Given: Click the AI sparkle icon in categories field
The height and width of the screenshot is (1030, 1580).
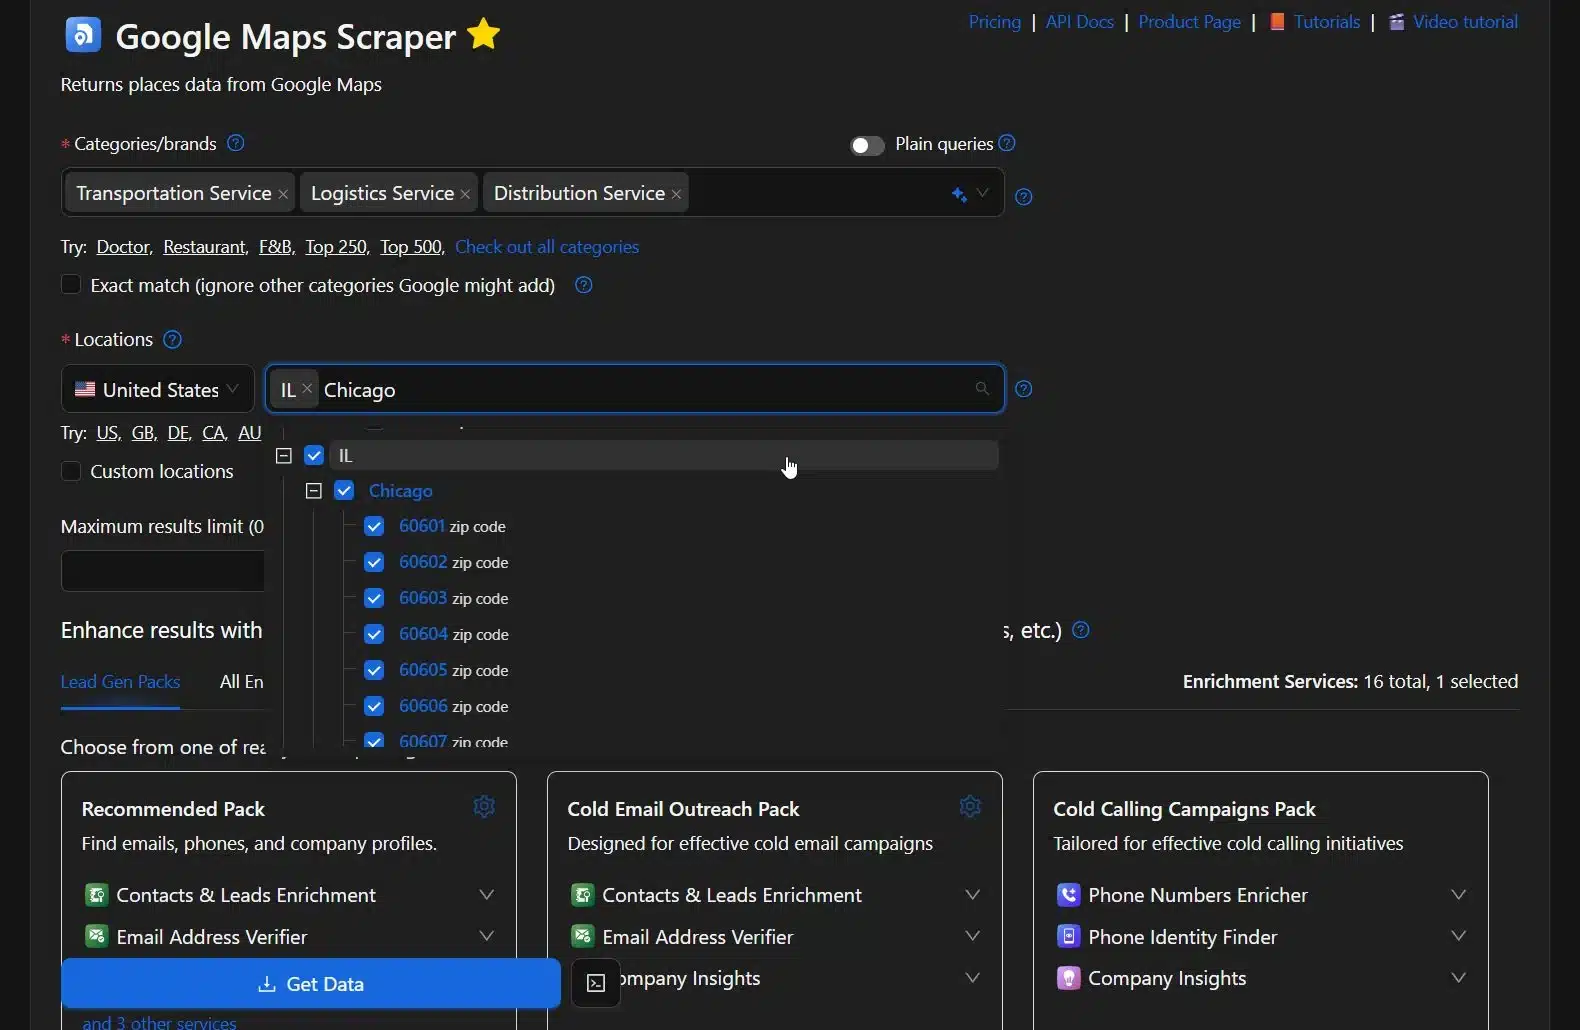Looking at the screenshot, I should coord(959,195).
